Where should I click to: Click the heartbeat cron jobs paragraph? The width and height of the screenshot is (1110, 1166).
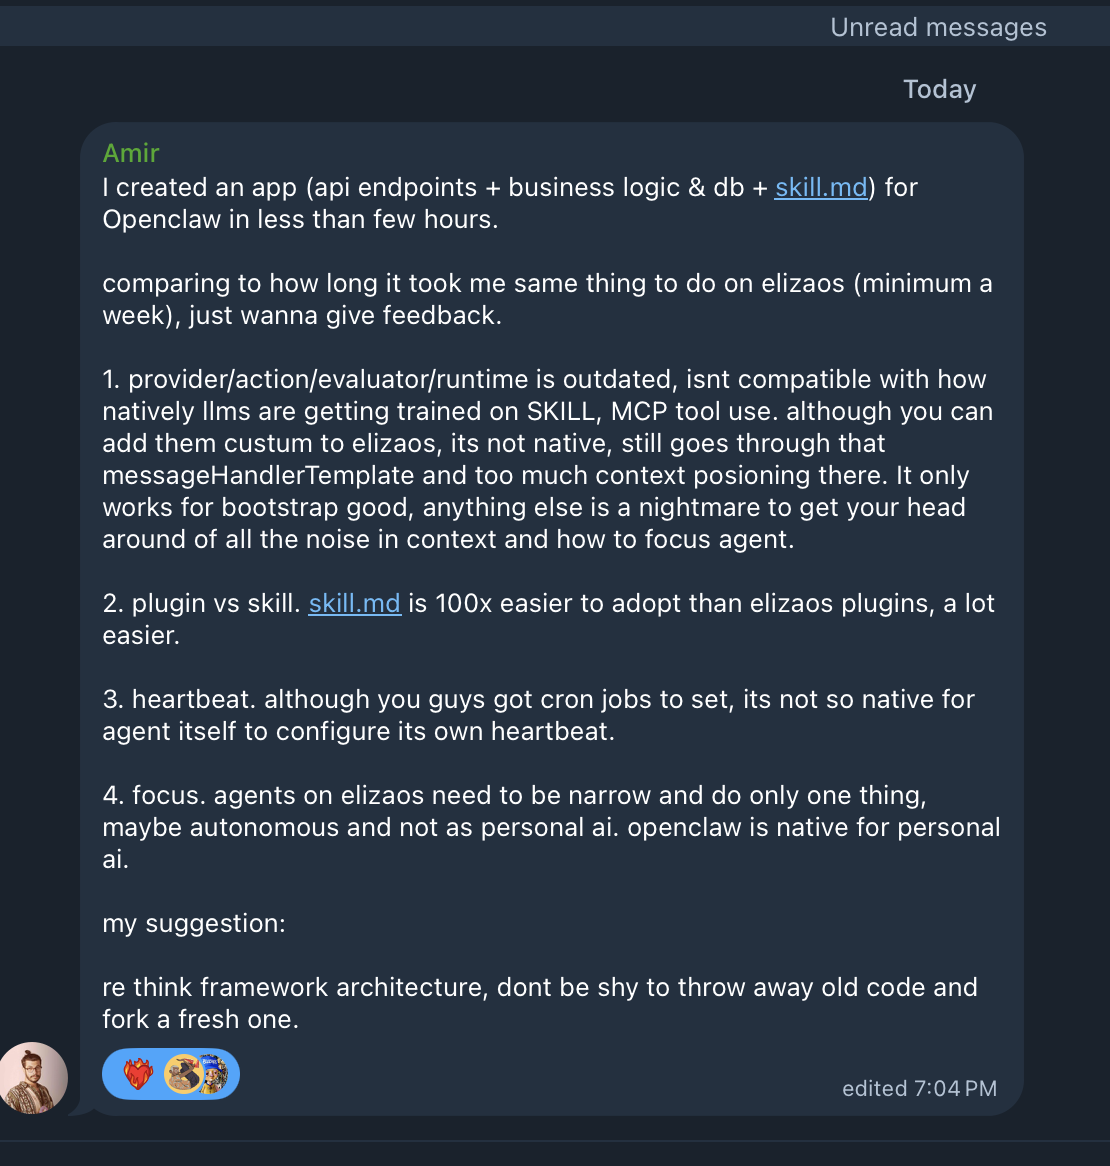(538, 715)
